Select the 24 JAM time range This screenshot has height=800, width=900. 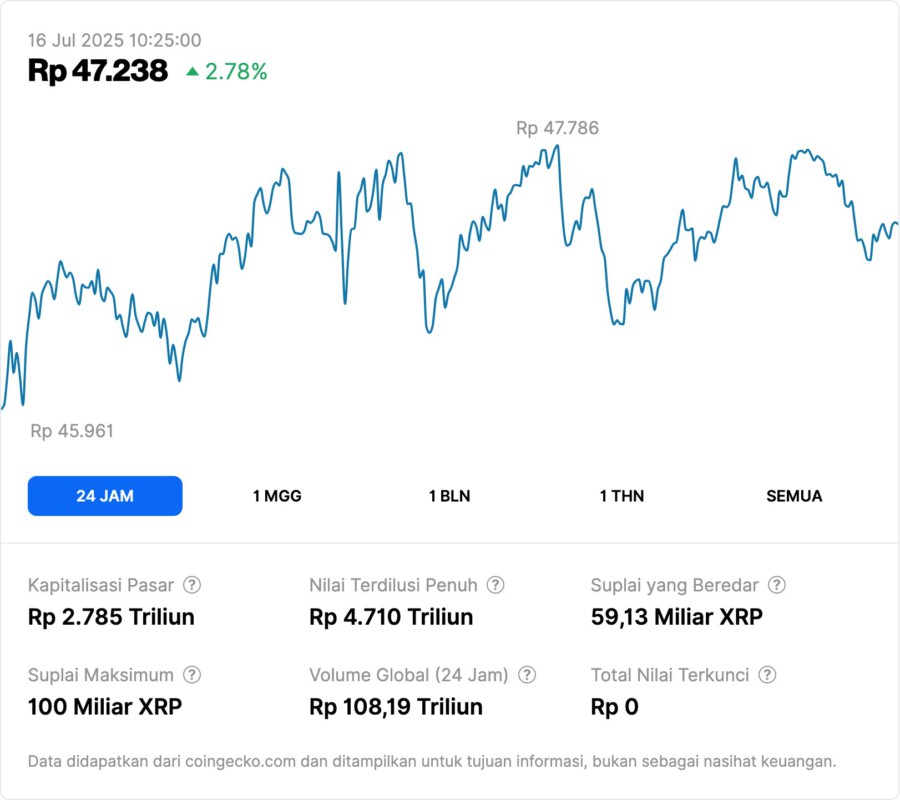[x=105, y=496]
